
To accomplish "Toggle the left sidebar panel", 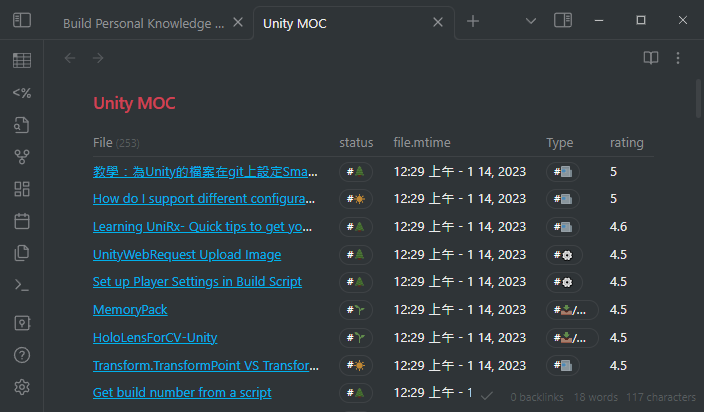I will click(x=22, y=20).
